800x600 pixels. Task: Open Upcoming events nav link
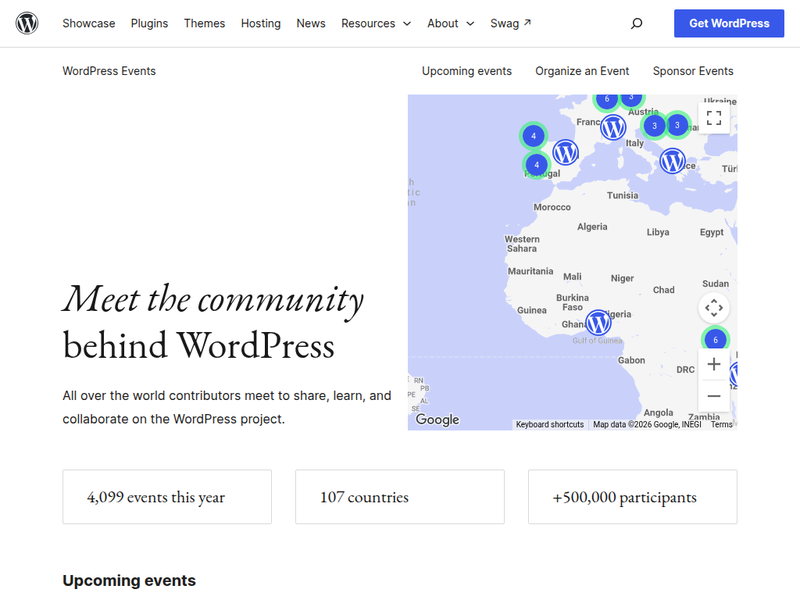(x=466, y=71)
